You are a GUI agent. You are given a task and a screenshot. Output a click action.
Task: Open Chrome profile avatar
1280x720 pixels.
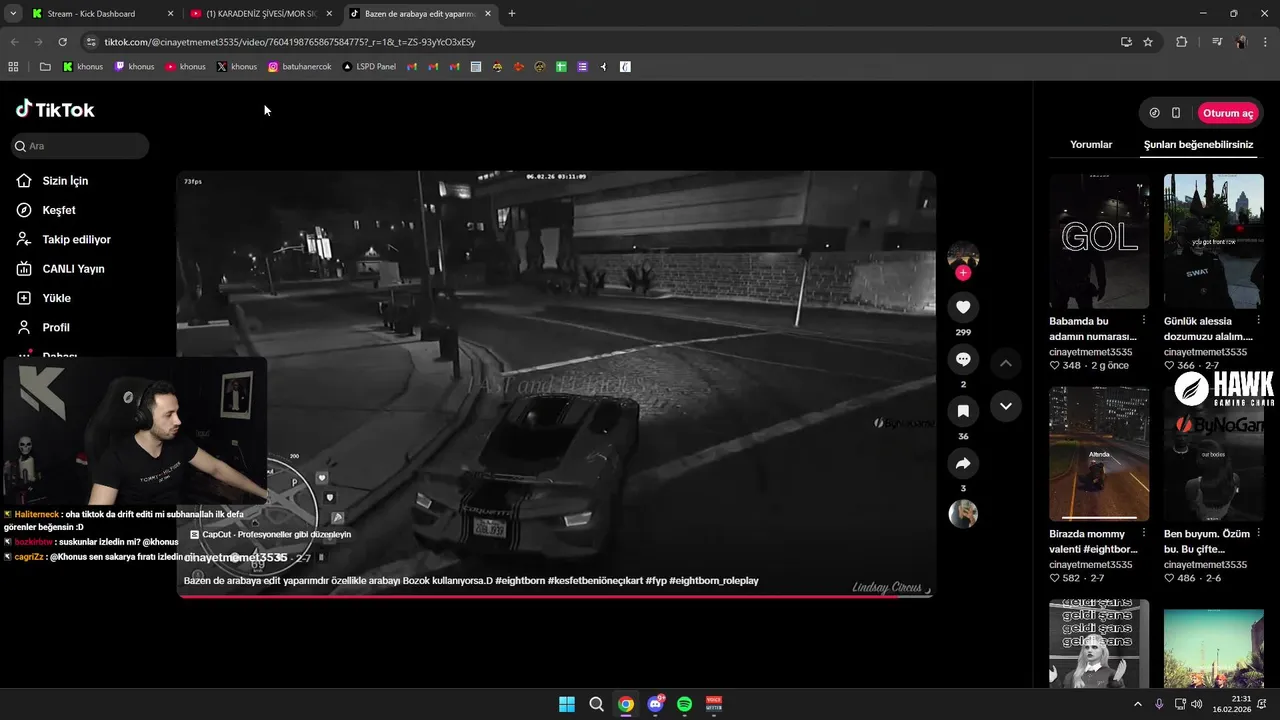[x=1241, y=42]
